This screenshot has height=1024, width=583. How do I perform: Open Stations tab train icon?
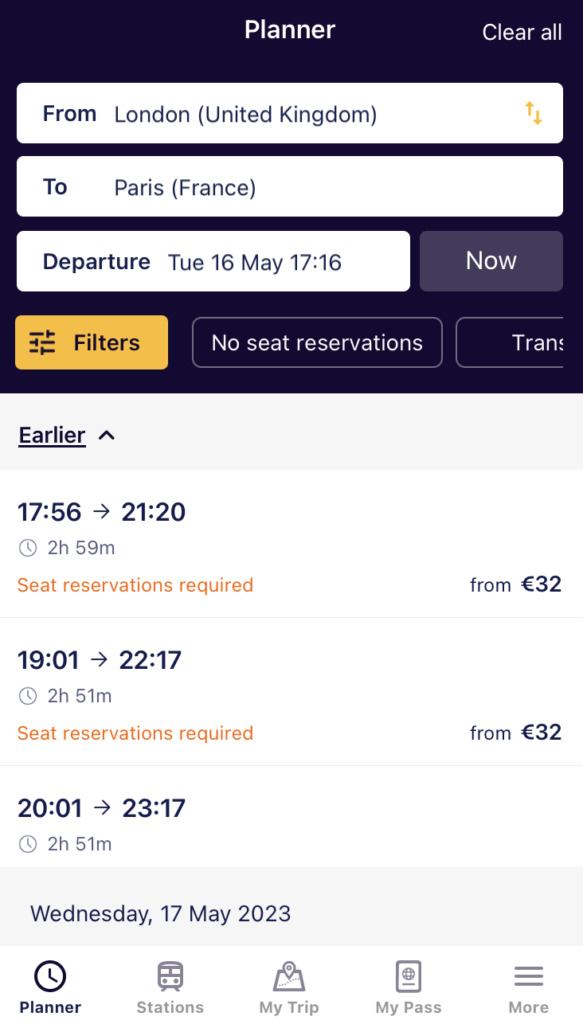coord(170,976)
